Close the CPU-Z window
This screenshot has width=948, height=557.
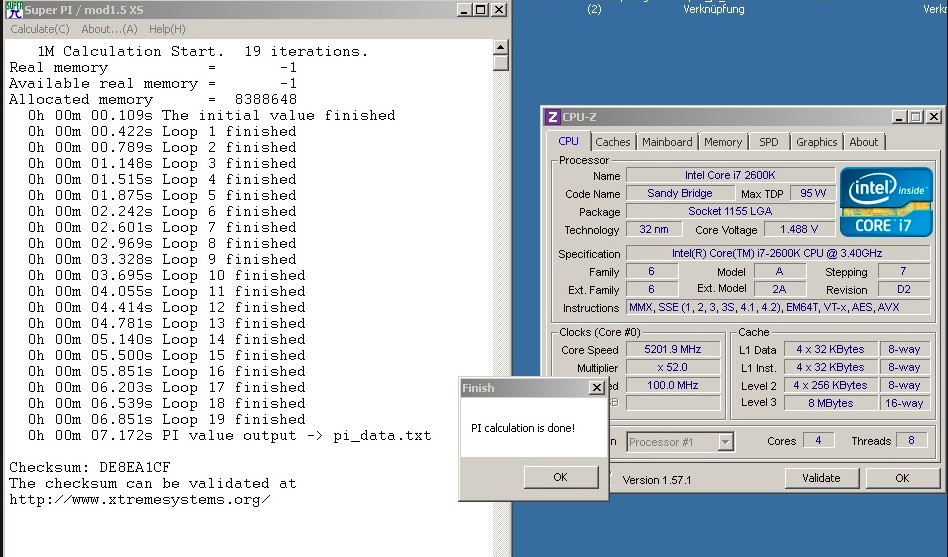pos(934,117)
